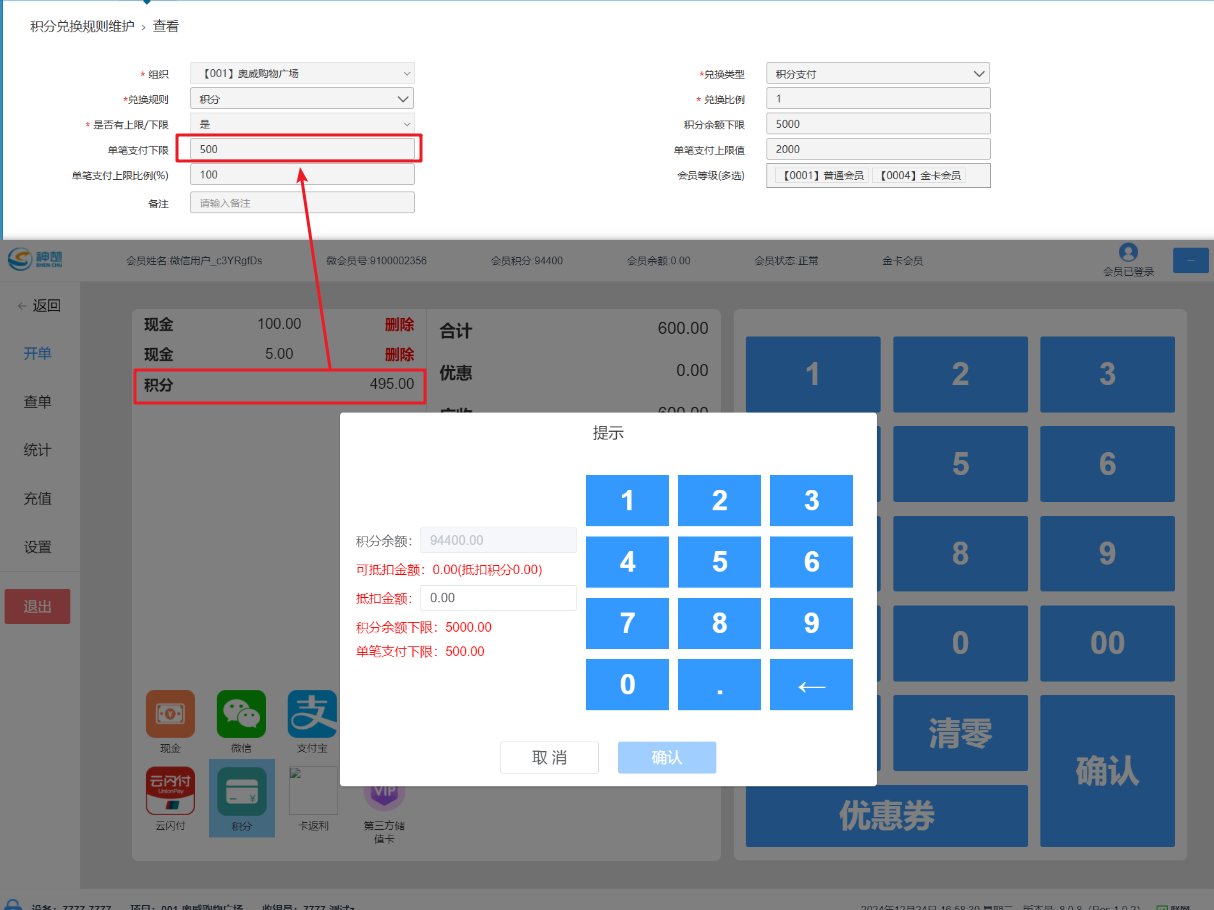This screenshot has height=910, width=1214.
Task: Click the 卡返利 card rebate icon
Action: coord(313,792)
